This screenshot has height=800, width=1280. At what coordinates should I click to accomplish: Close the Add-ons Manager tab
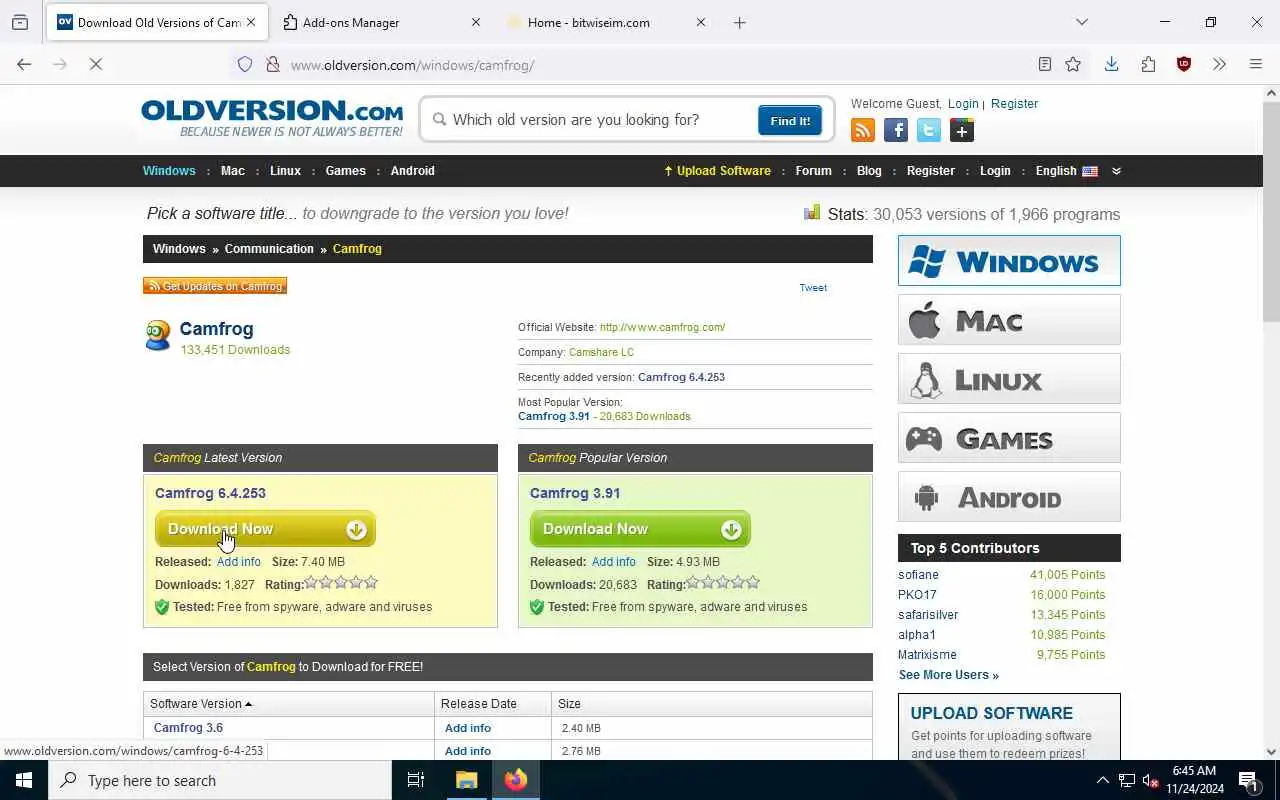[x=476, y=22]
